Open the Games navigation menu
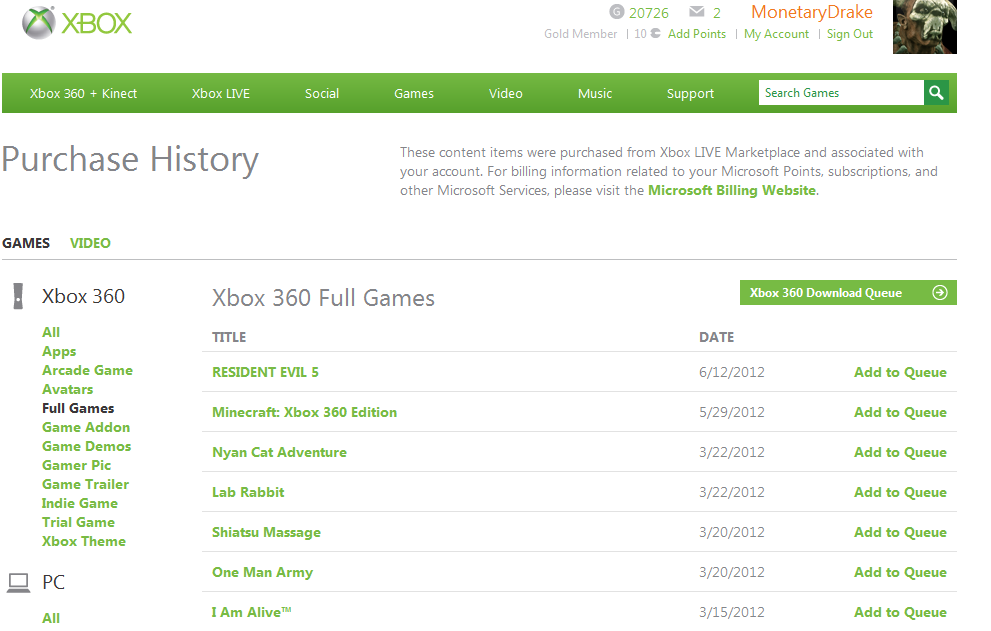Image resolution: width=991 pixels, height=631 pixels. point(414,93)
